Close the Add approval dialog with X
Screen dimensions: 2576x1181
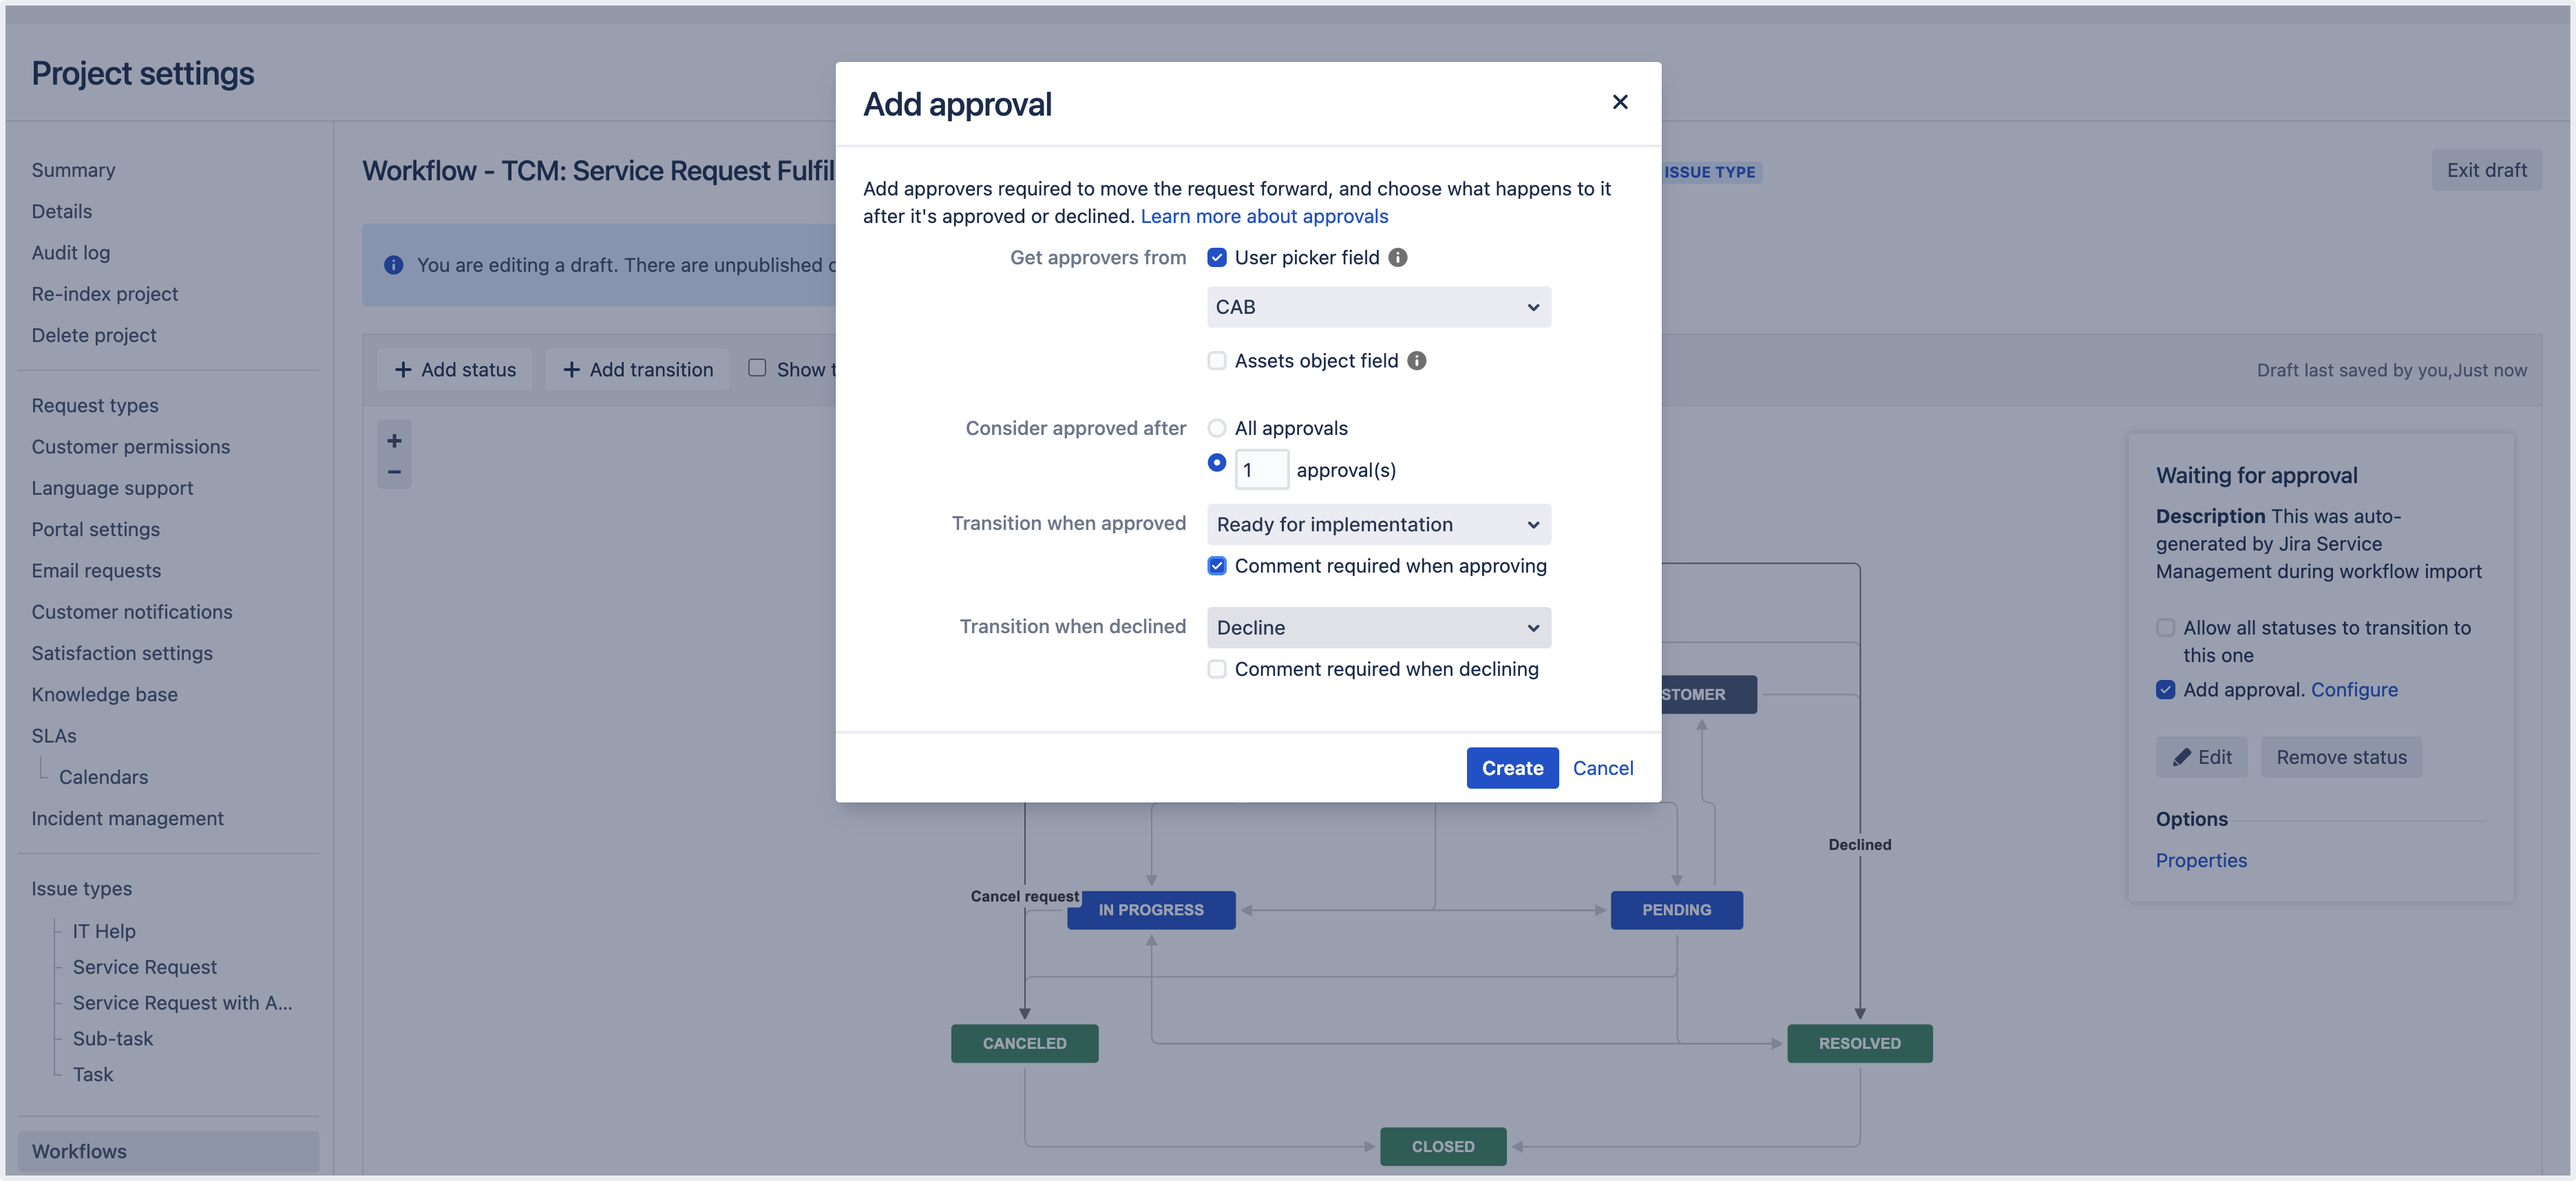point(1620,102)
